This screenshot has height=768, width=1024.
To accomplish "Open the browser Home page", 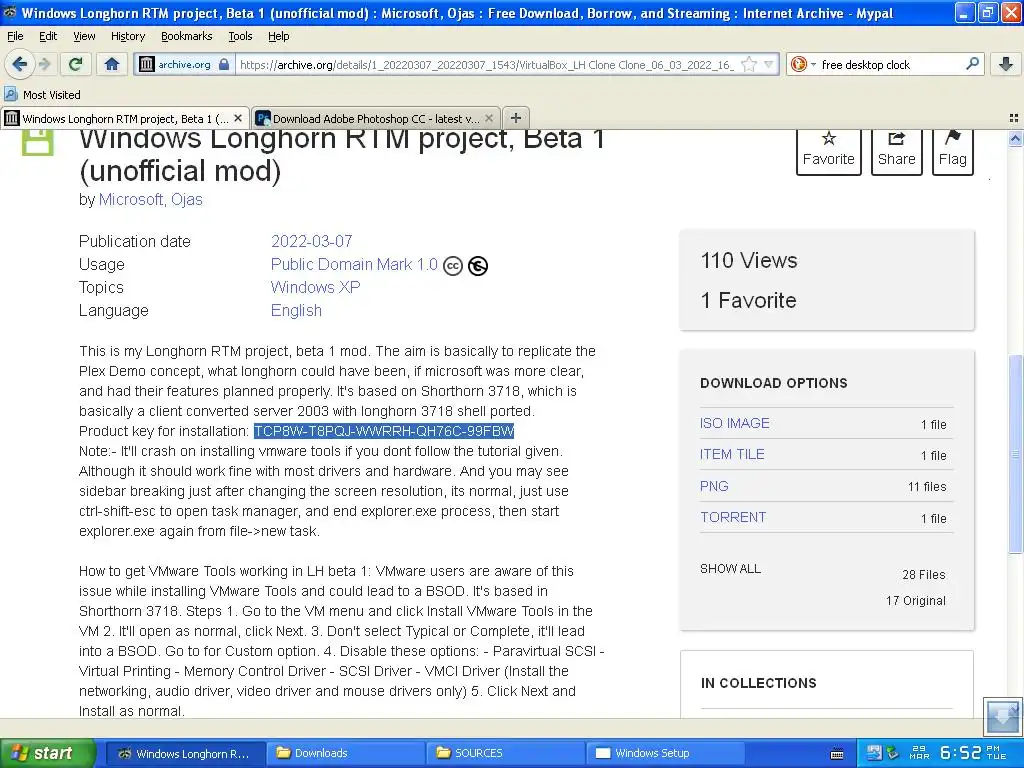I will click(x=112, y=64).
